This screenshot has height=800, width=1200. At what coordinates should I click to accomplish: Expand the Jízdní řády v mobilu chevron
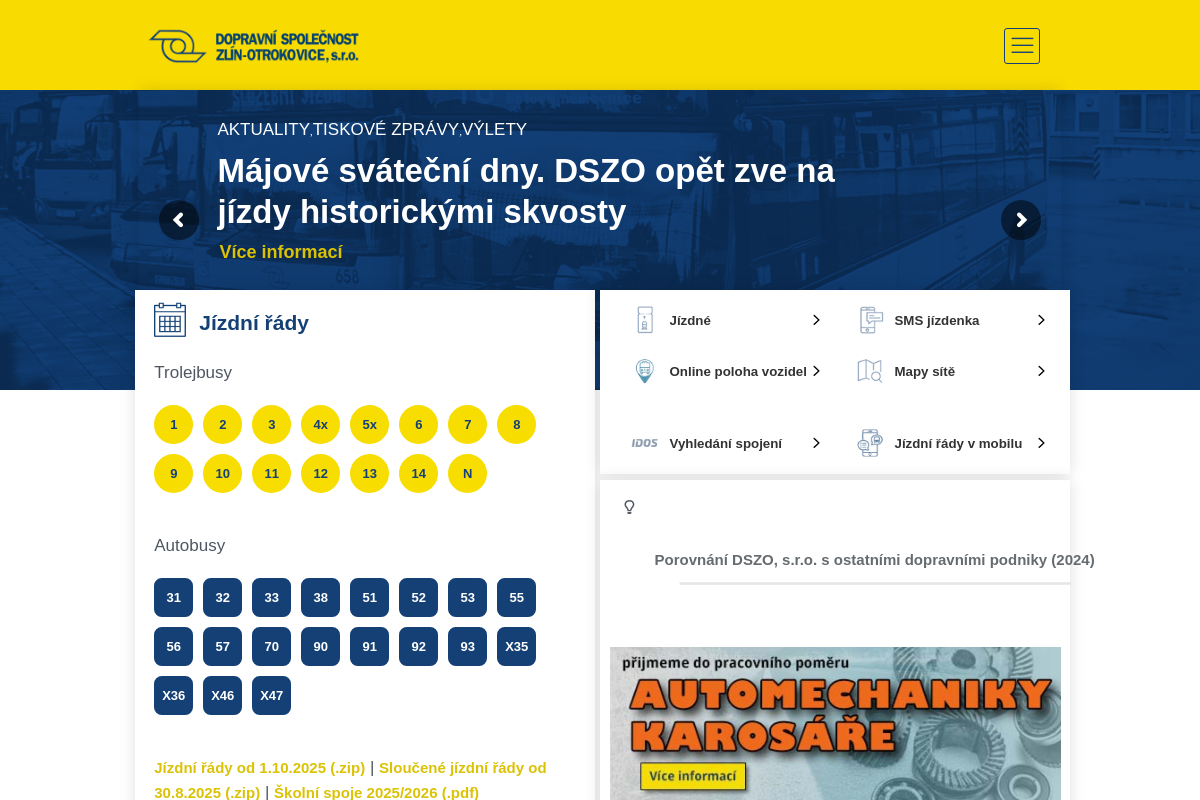pyautogui.click(x=1041, y=443)
